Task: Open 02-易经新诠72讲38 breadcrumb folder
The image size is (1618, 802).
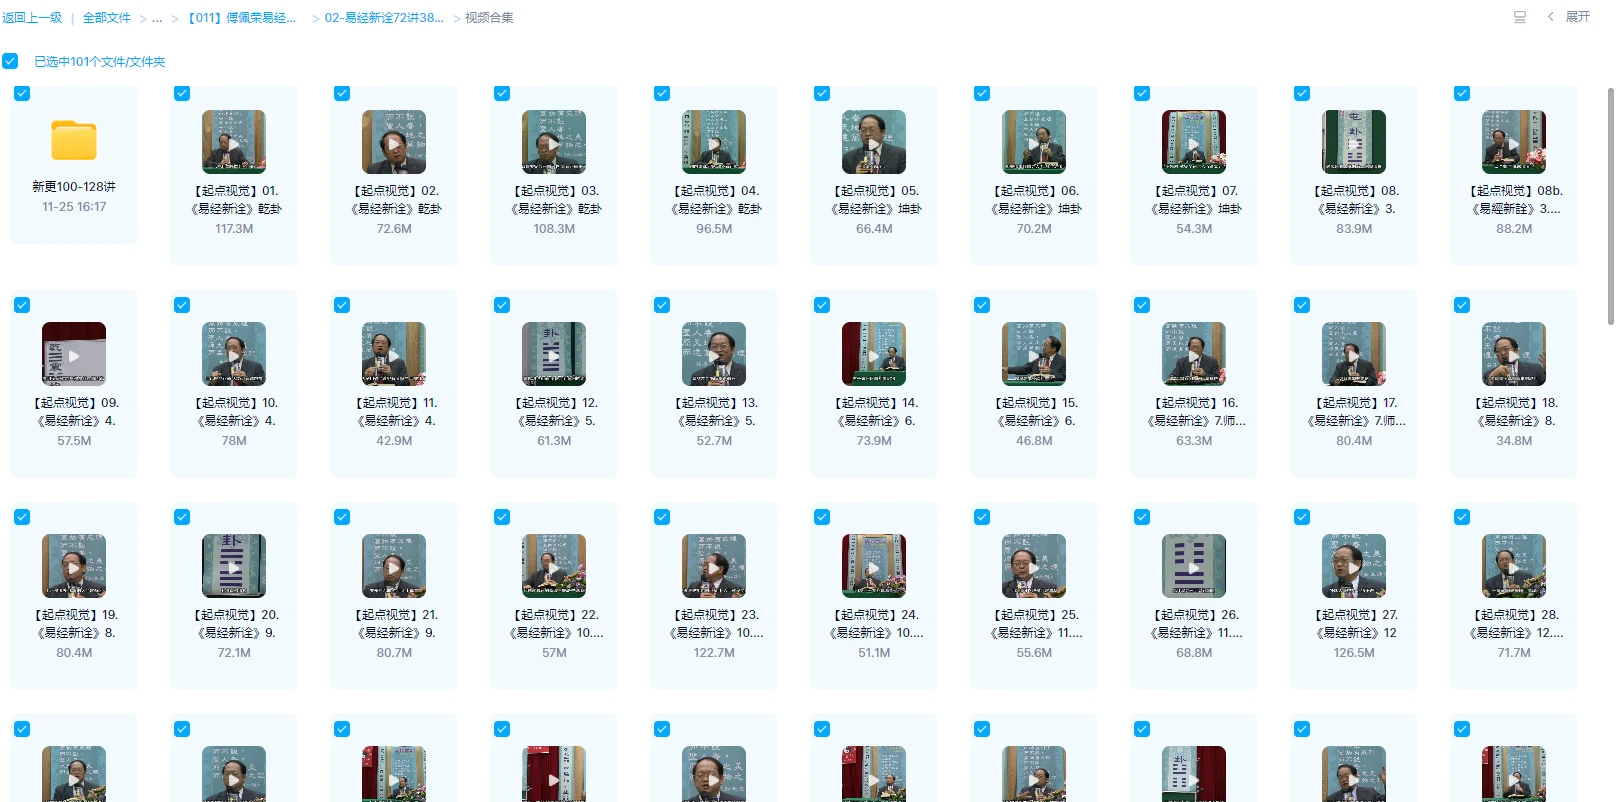Action: 384,18
